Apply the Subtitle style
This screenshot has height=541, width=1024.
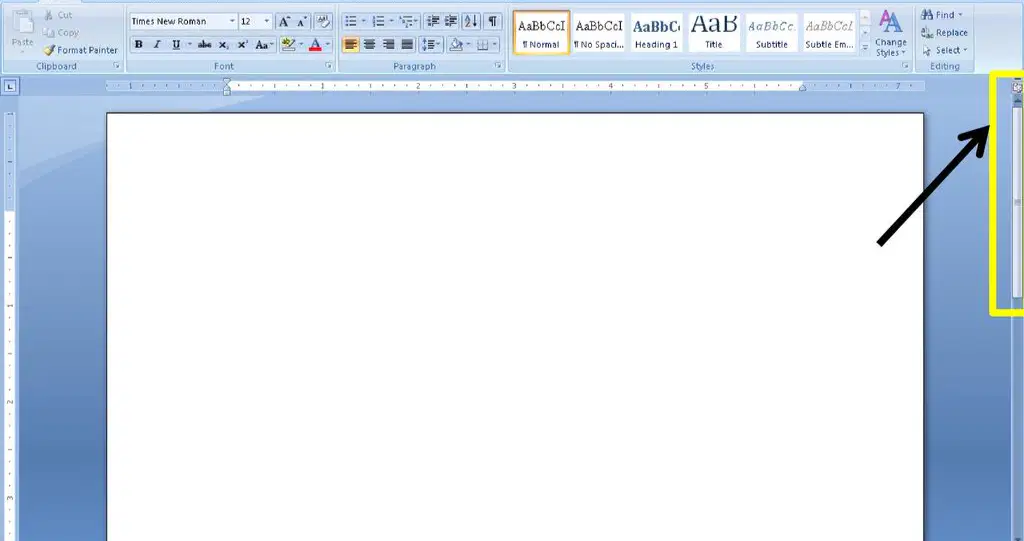click(771, 32)
